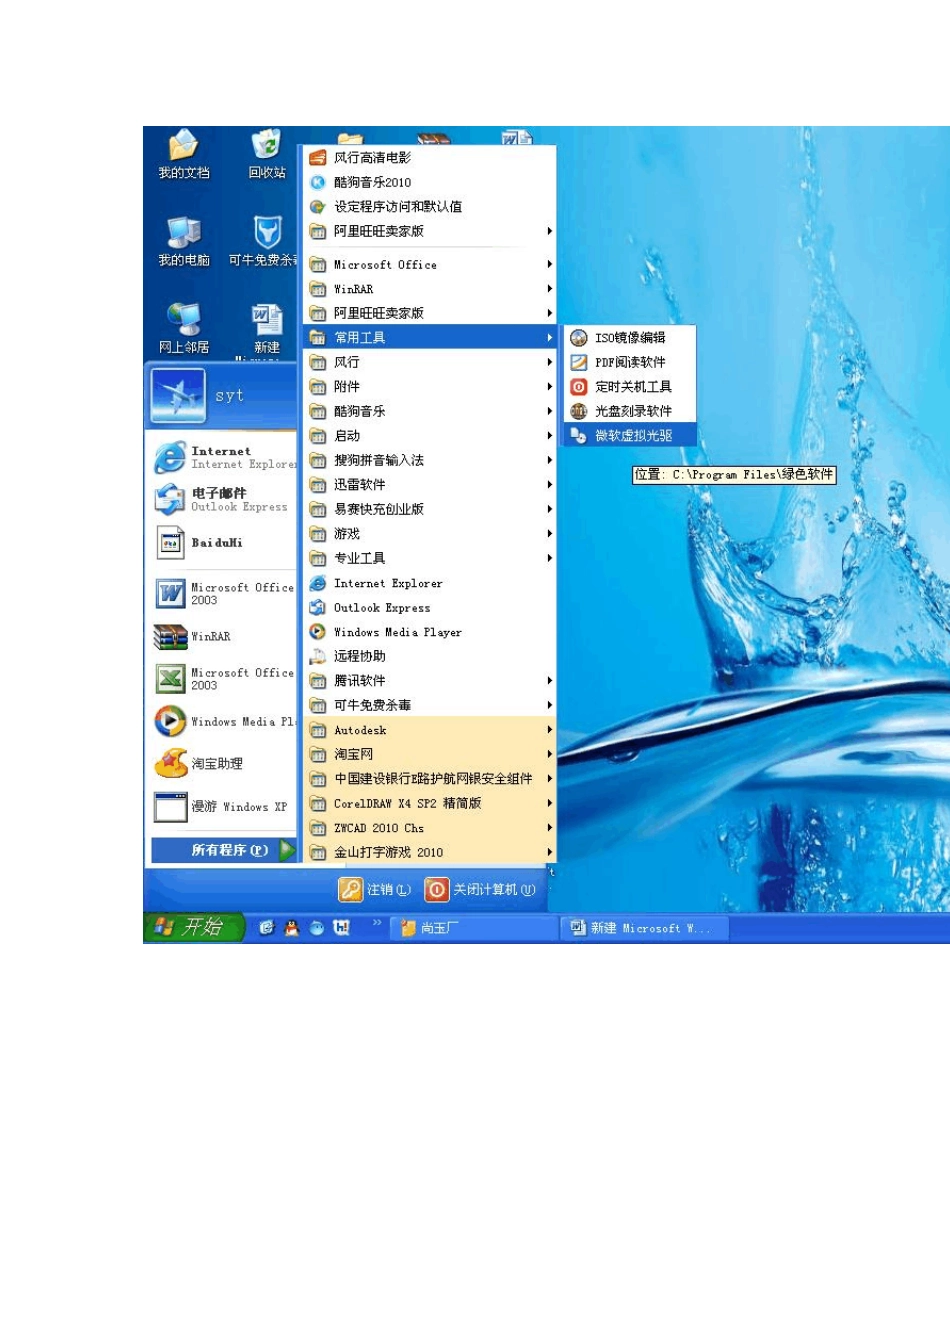The width and height of the screenshot is (950, 1344).
Task: Expand the 搜狗拼音输入法 submenu
Action: (430, 460)
